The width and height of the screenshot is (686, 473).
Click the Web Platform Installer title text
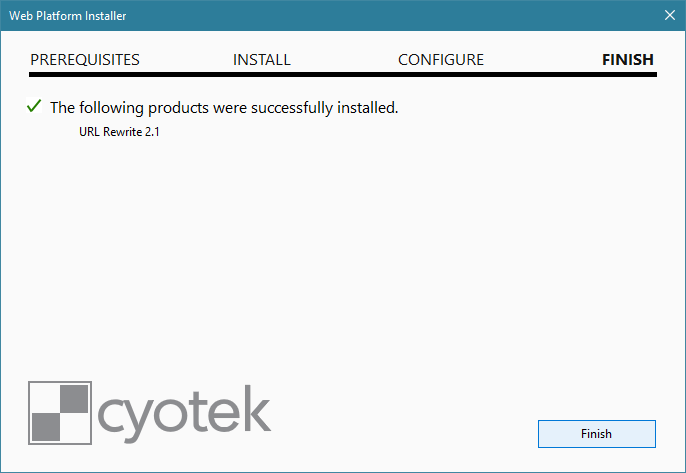coord(67,16)
